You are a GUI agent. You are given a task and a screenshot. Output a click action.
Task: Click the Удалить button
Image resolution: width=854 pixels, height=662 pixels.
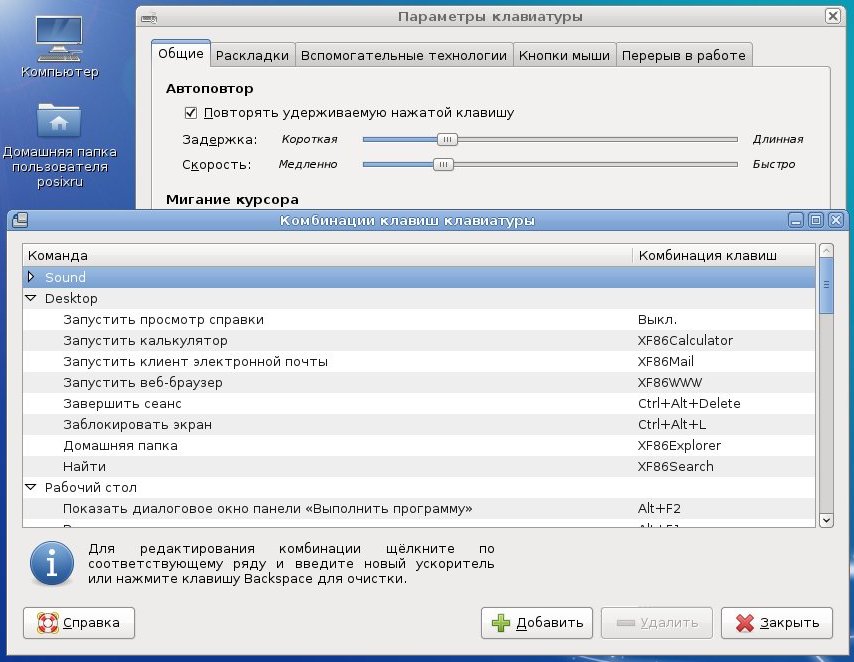coord(657,623)
